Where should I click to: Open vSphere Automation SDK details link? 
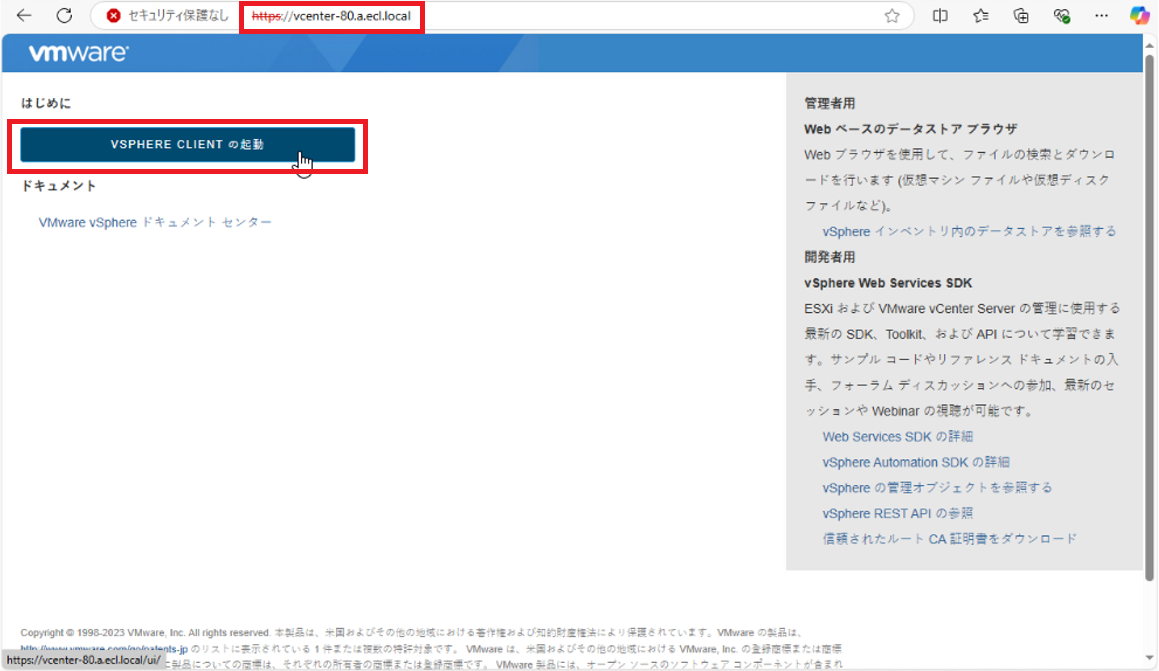click(x=916, y=462)
